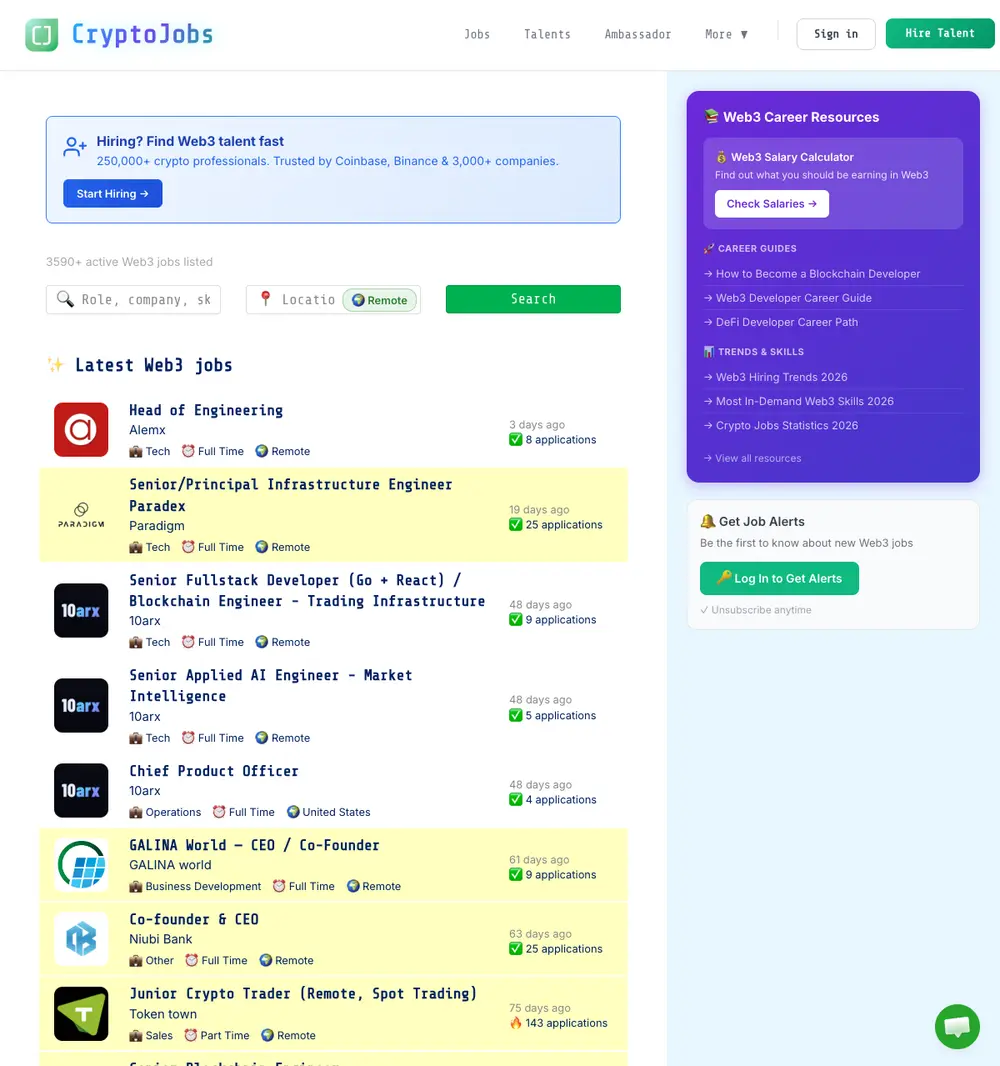This screenshot has height=1066, width=1000.
Task: Open Senior/Principal Infrastructure Engineer Paradex job
Action: coord(290,495)
